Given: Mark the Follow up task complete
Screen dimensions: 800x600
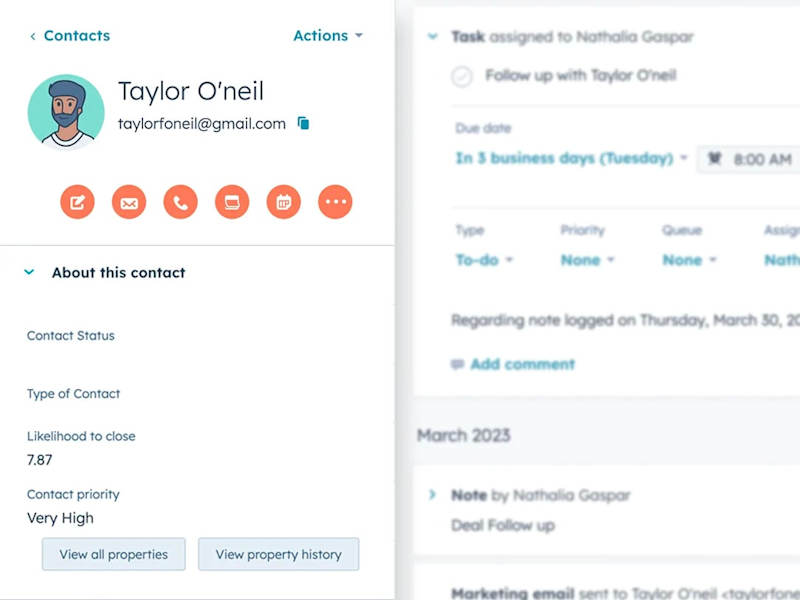Looking at the screenshot, I should [462, 77].
